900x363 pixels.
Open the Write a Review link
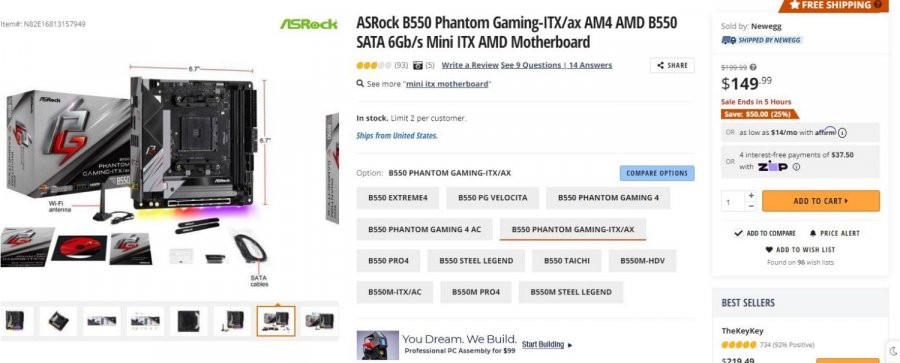coord(470,65)
